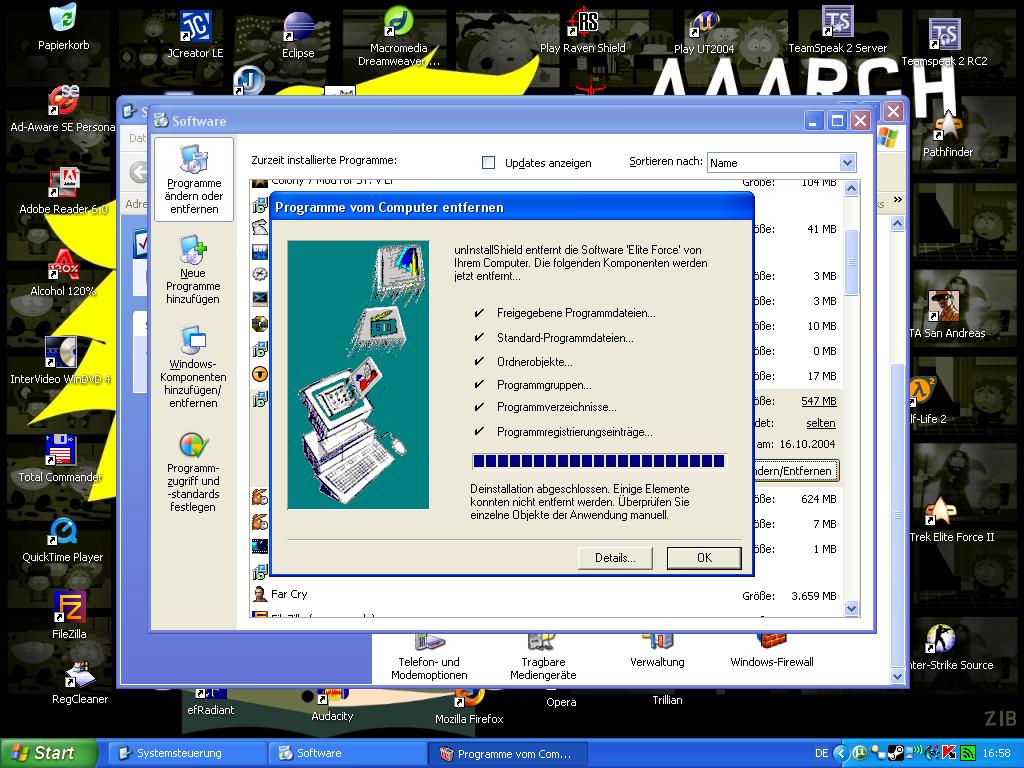
Task: Click the 3.659 MB size text
Action: [x=814, y=596]
